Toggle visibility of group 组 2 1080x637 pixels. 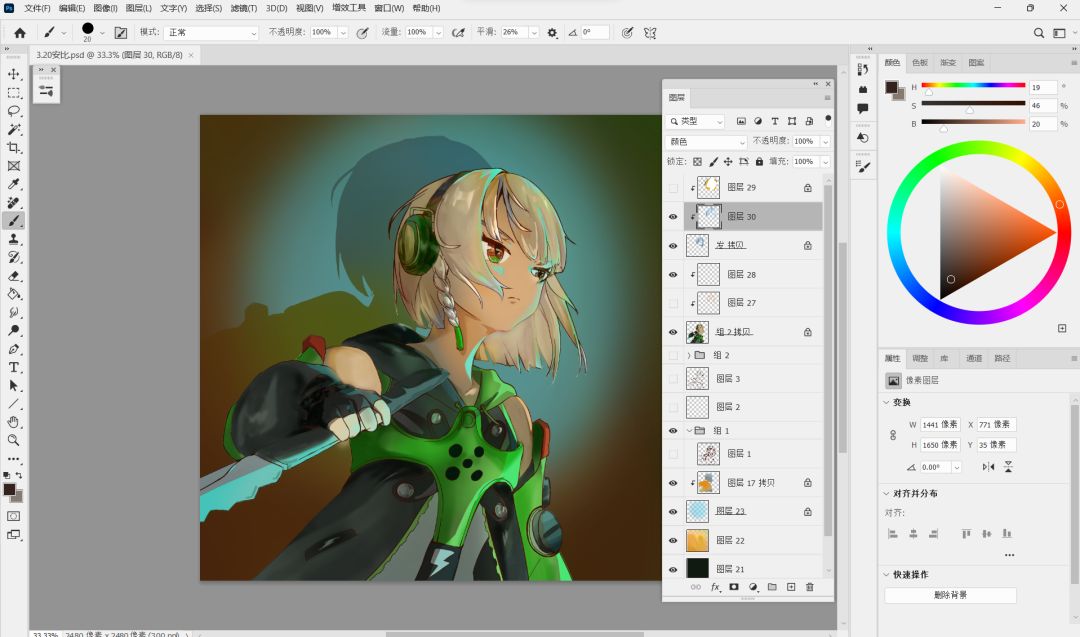tap(673, 356)
